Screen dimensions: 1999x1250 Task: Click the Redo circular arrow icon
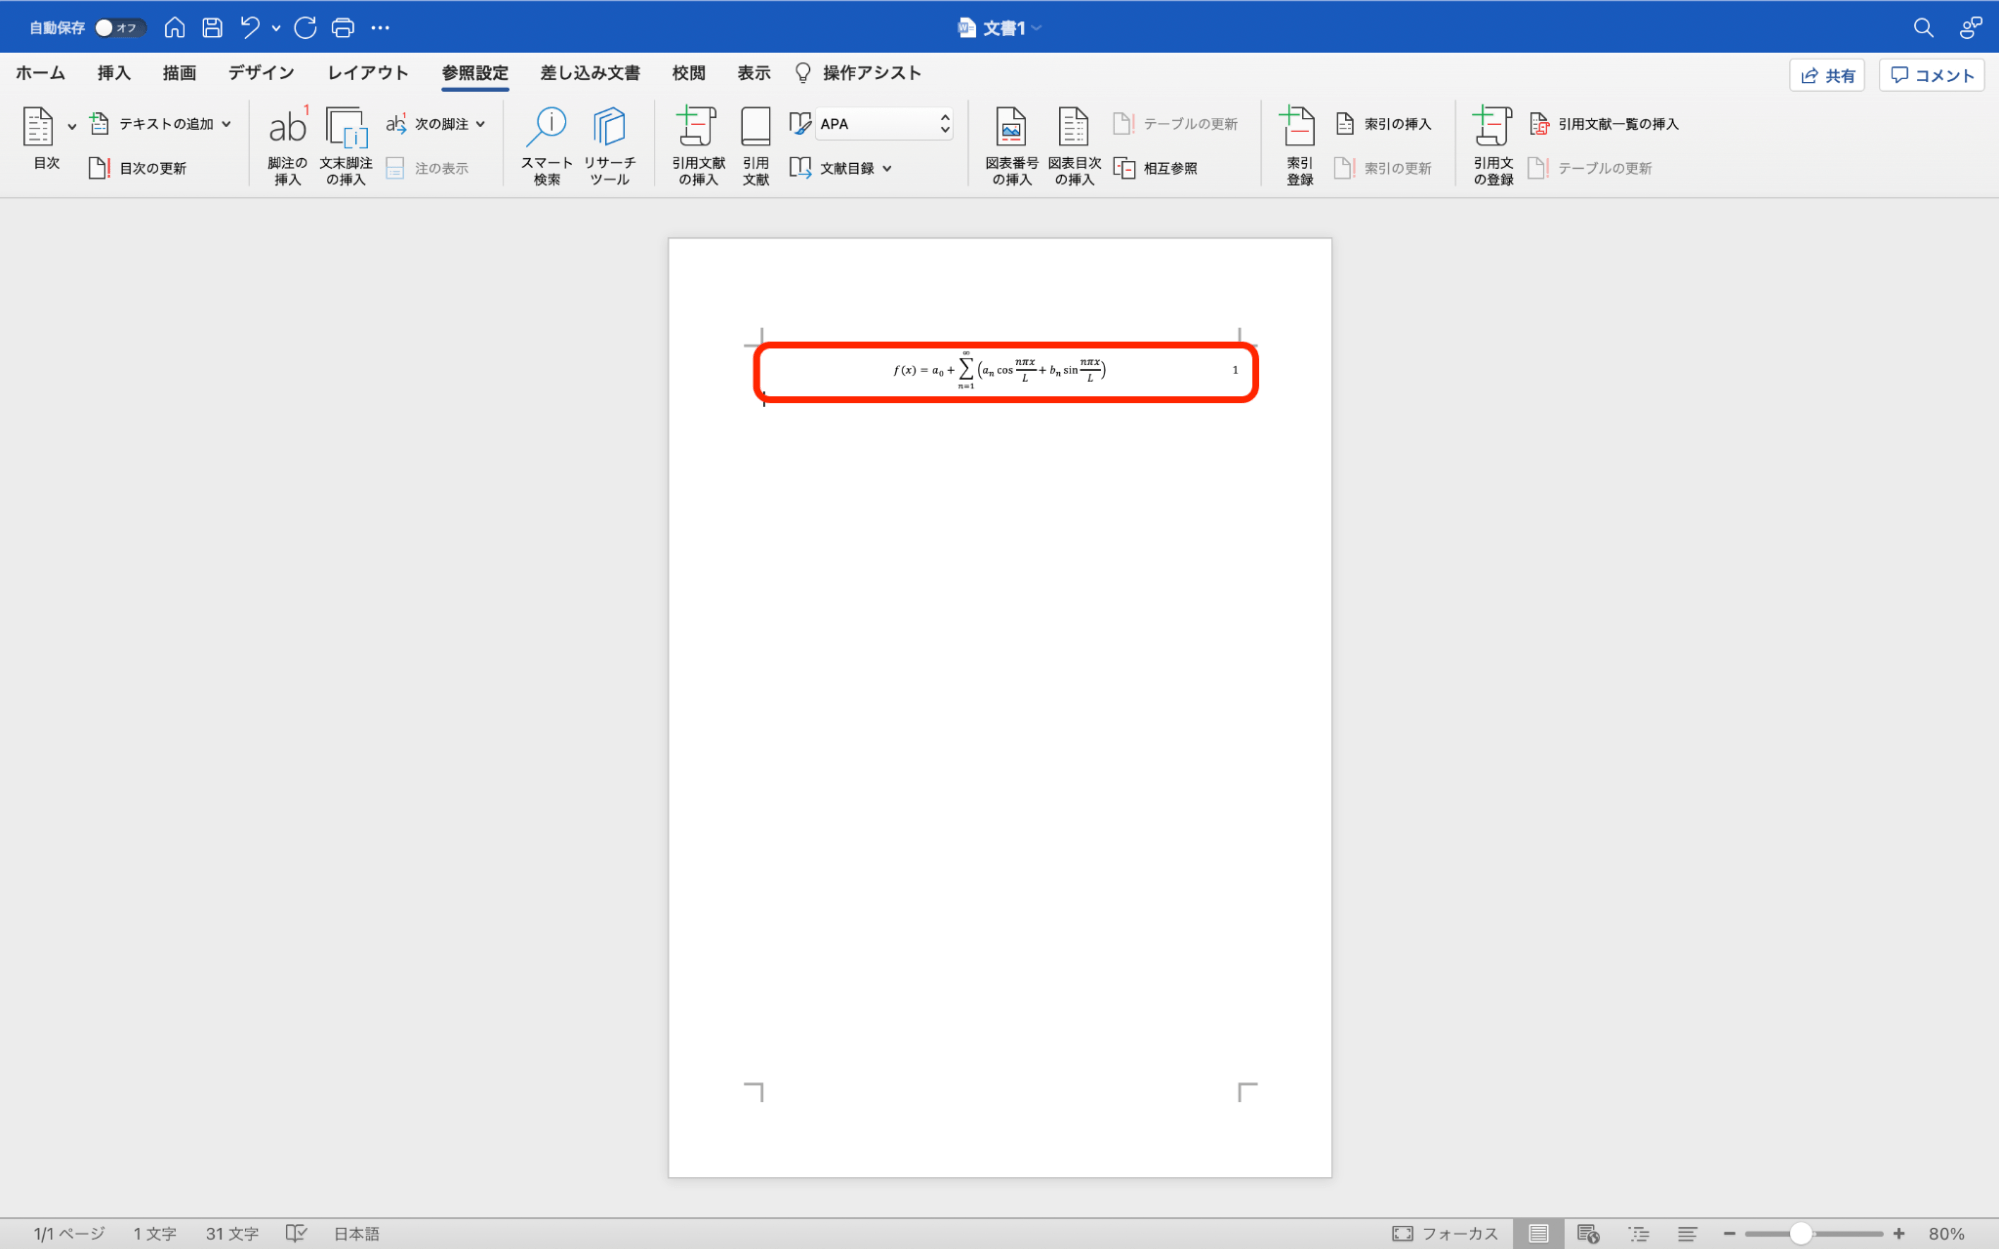click(305, 28)
